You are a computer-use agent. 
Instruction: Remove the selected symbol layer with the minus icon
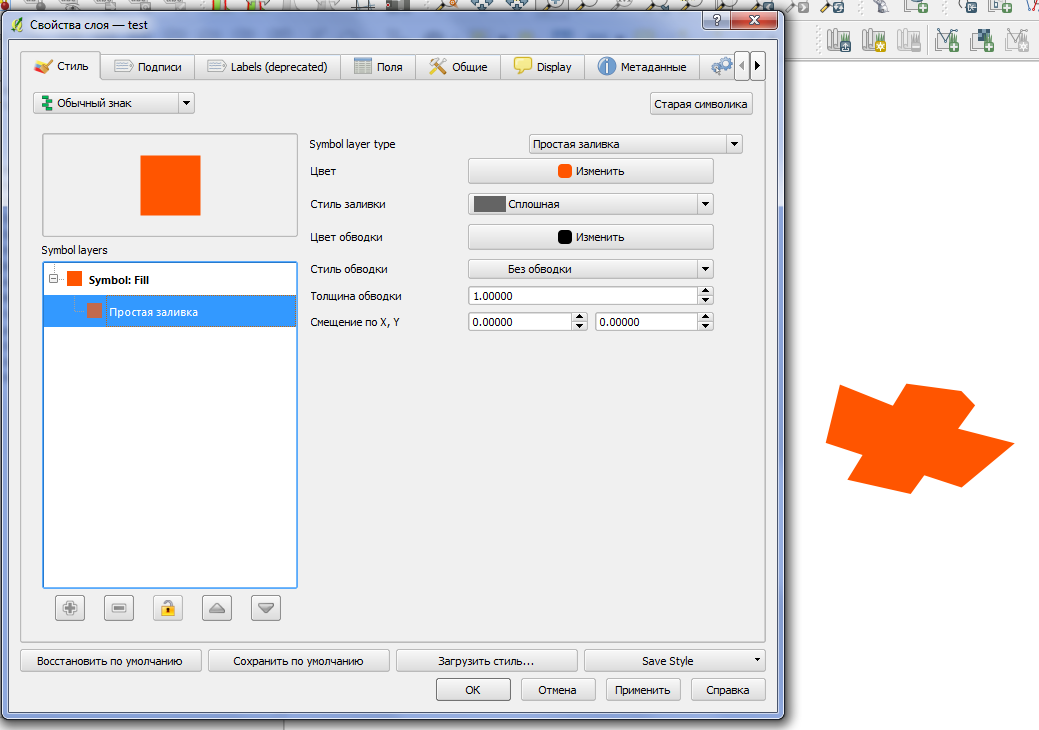click(118, 607)
